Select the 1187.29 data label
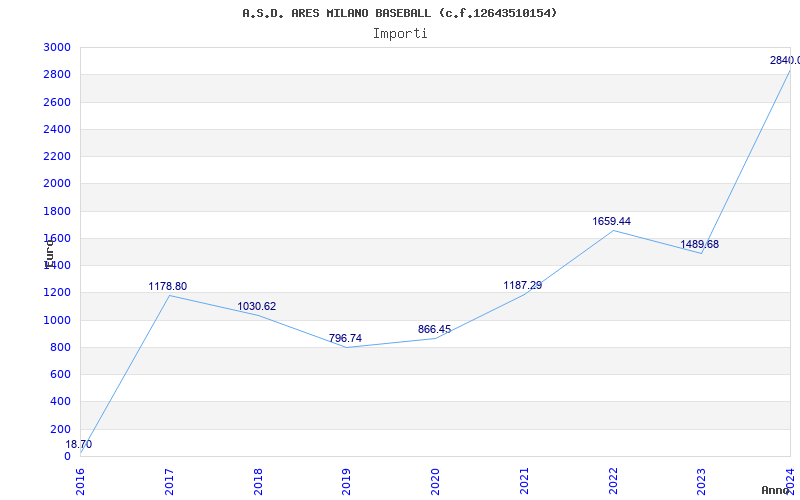 [522, 285]
